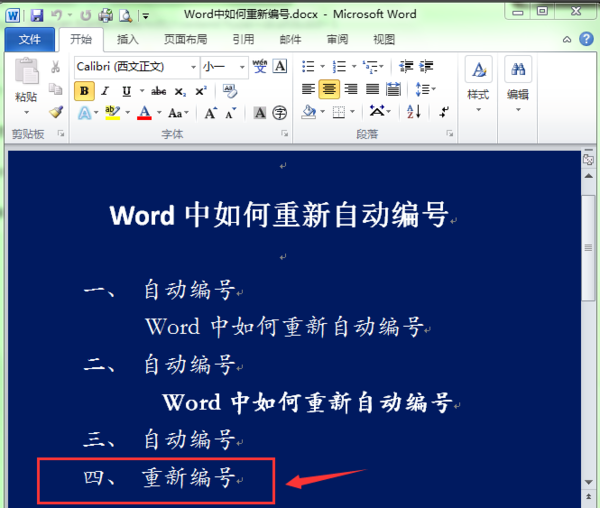Screen dimensions: 600x508
Task: Click the red font color button
Action: click(x=144, y=112)
